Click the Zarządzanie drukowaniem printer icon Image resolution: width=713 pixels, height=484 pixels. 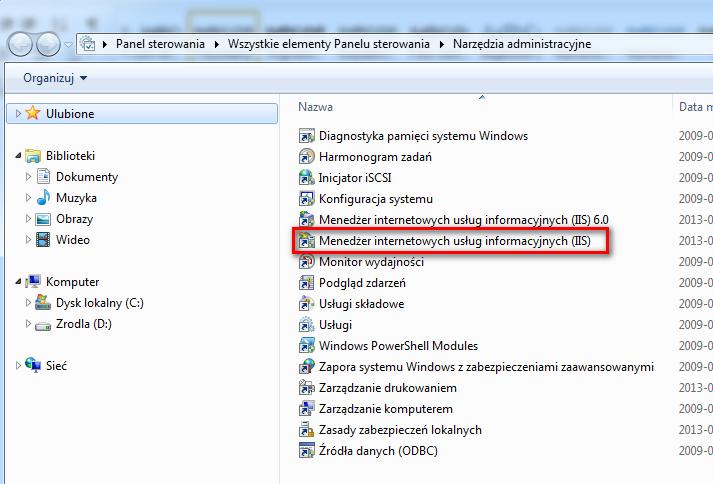[306, 388]
